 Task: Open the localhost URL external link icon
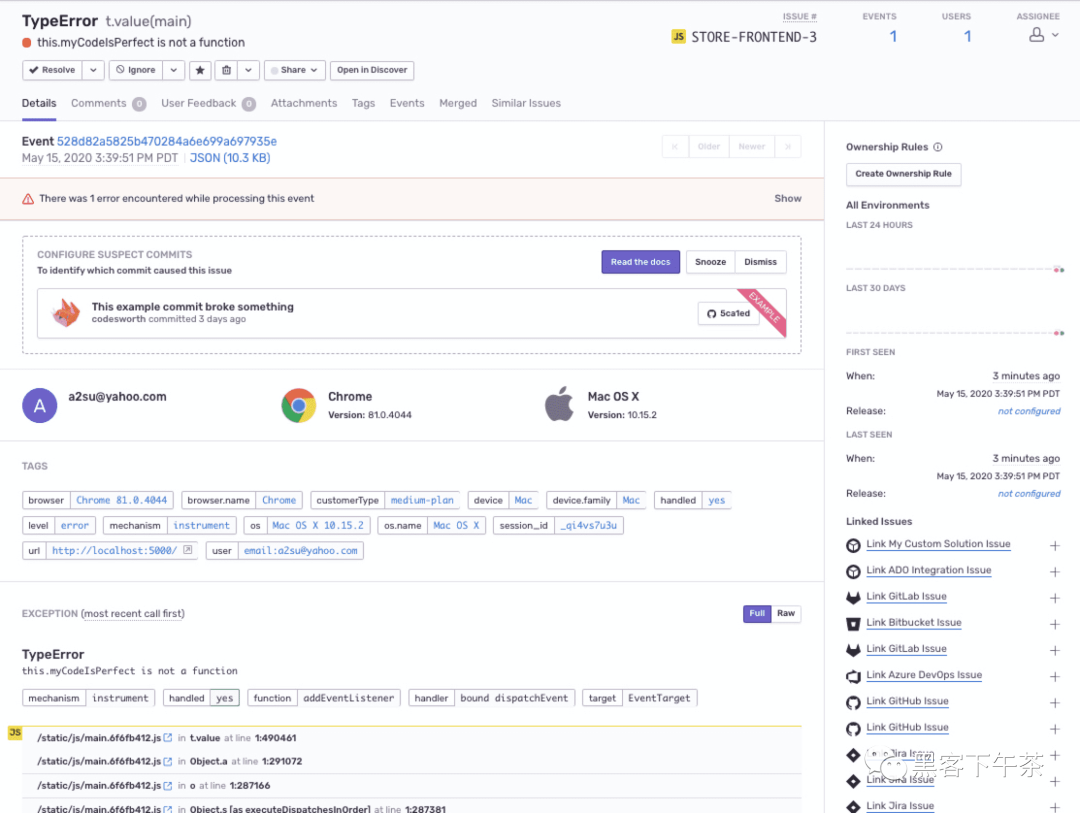pos(187,550)
